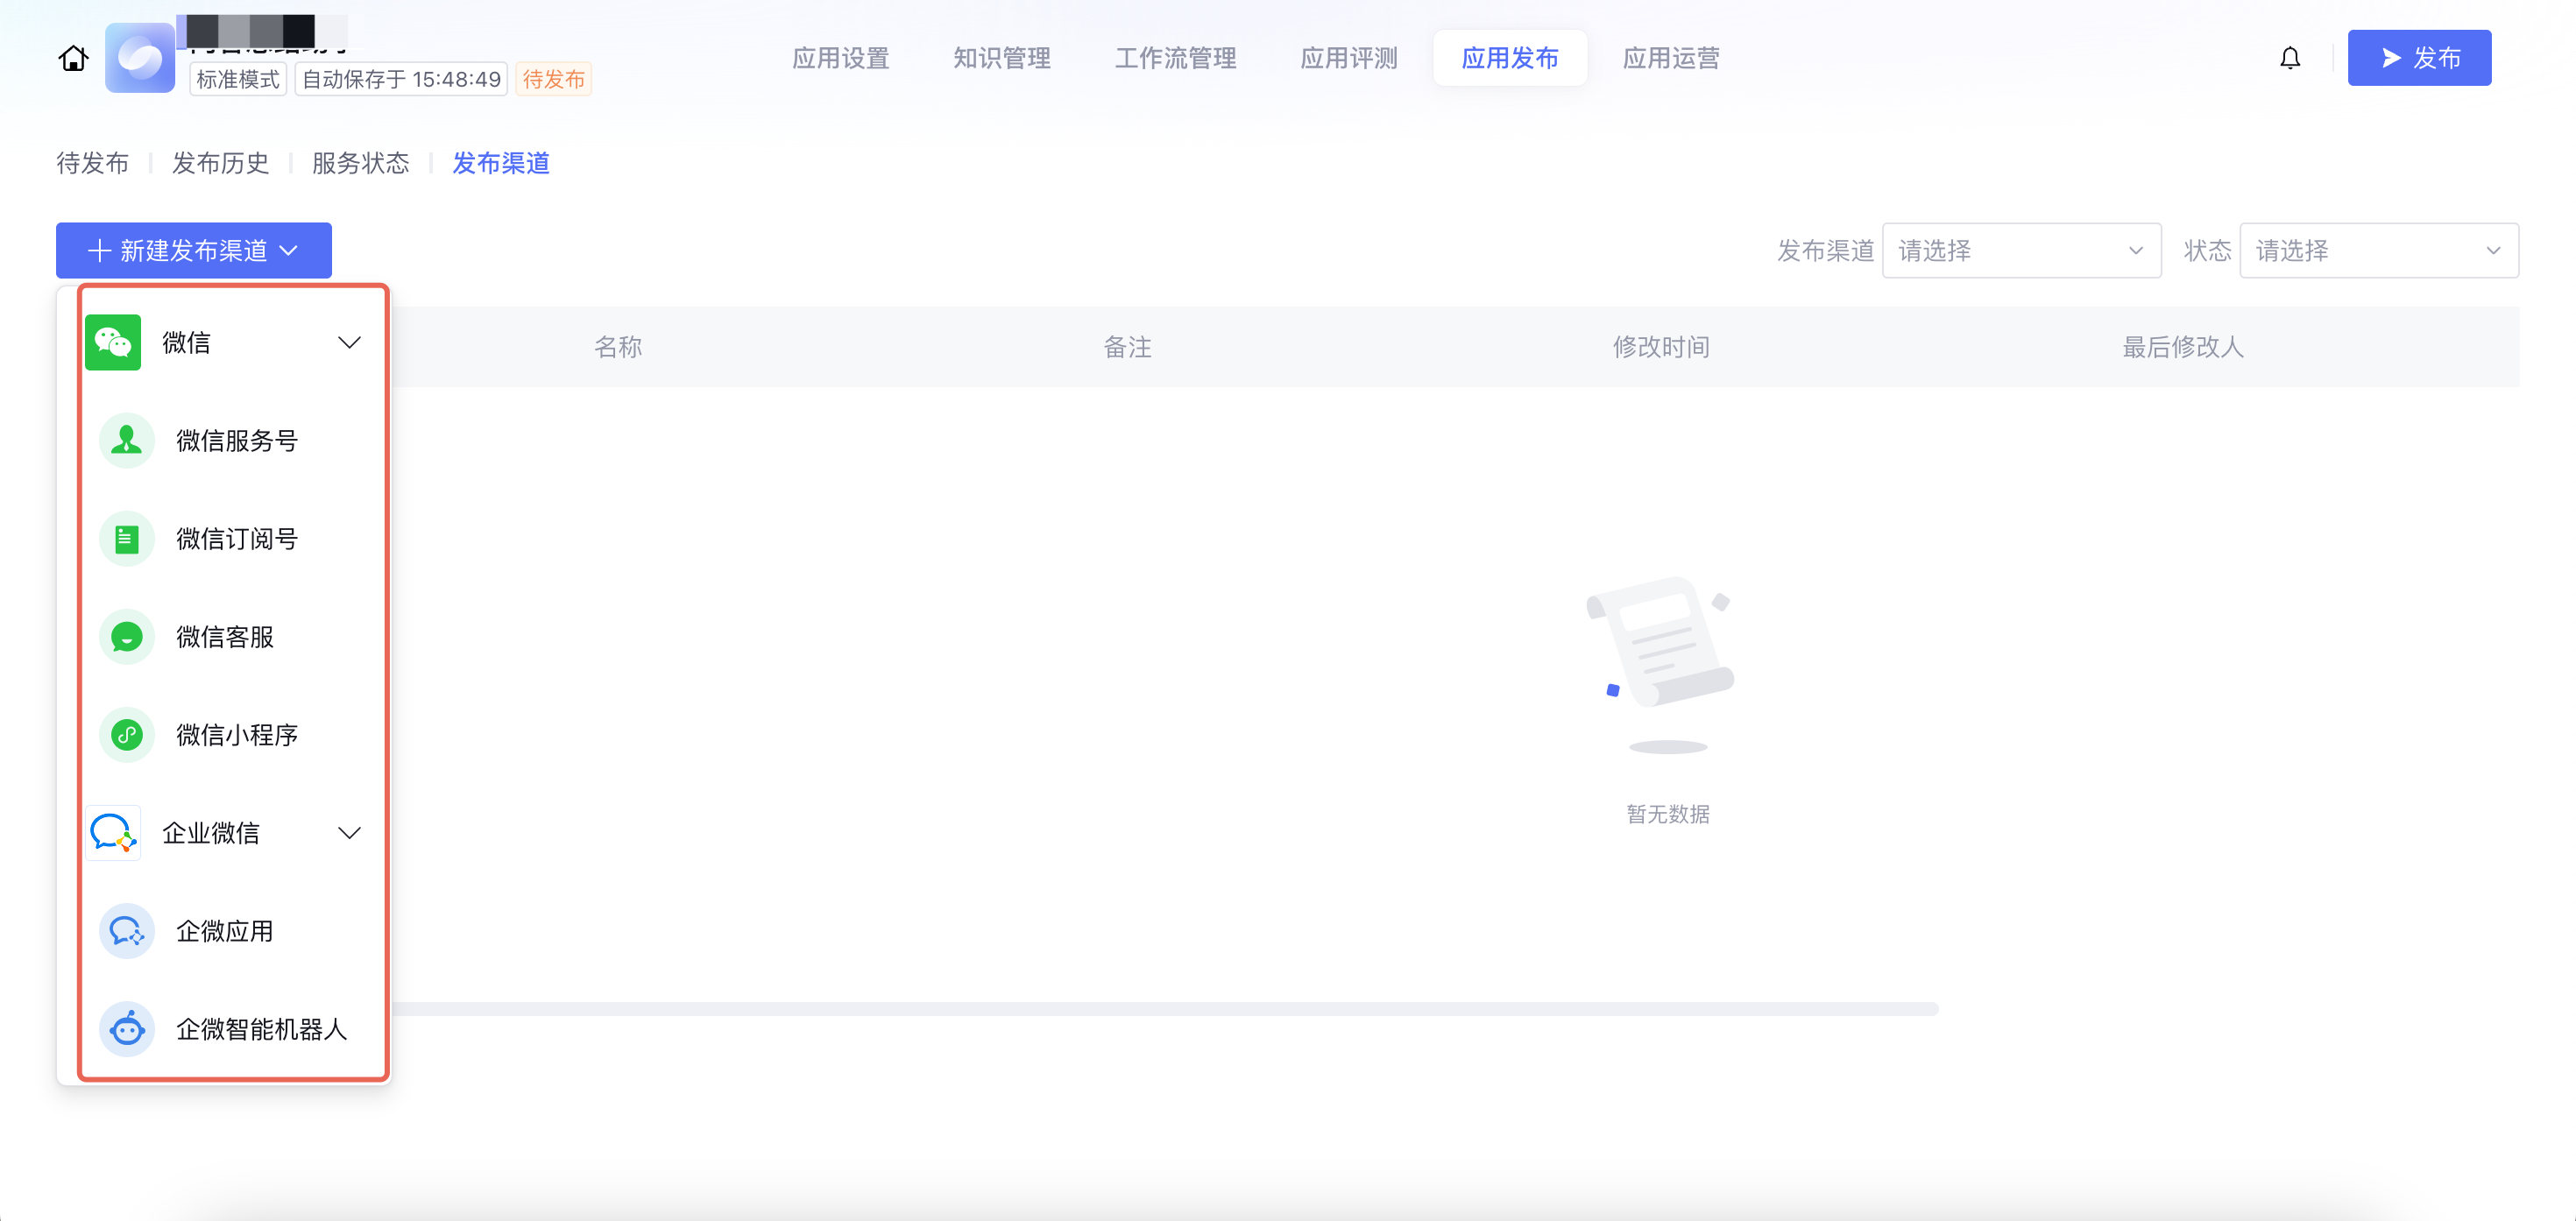Switch to 知识管理 tab
This screenshot has height=1221, width=2576.
click(1001, 58)
